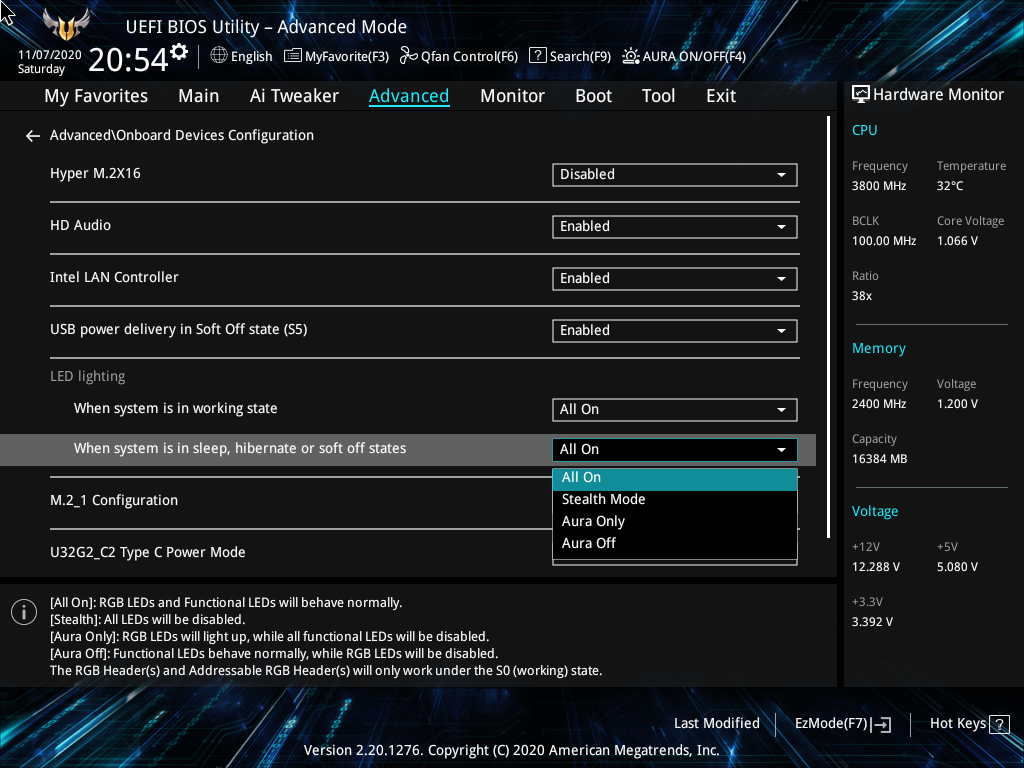Click the globe language icon

click(219, 56)
